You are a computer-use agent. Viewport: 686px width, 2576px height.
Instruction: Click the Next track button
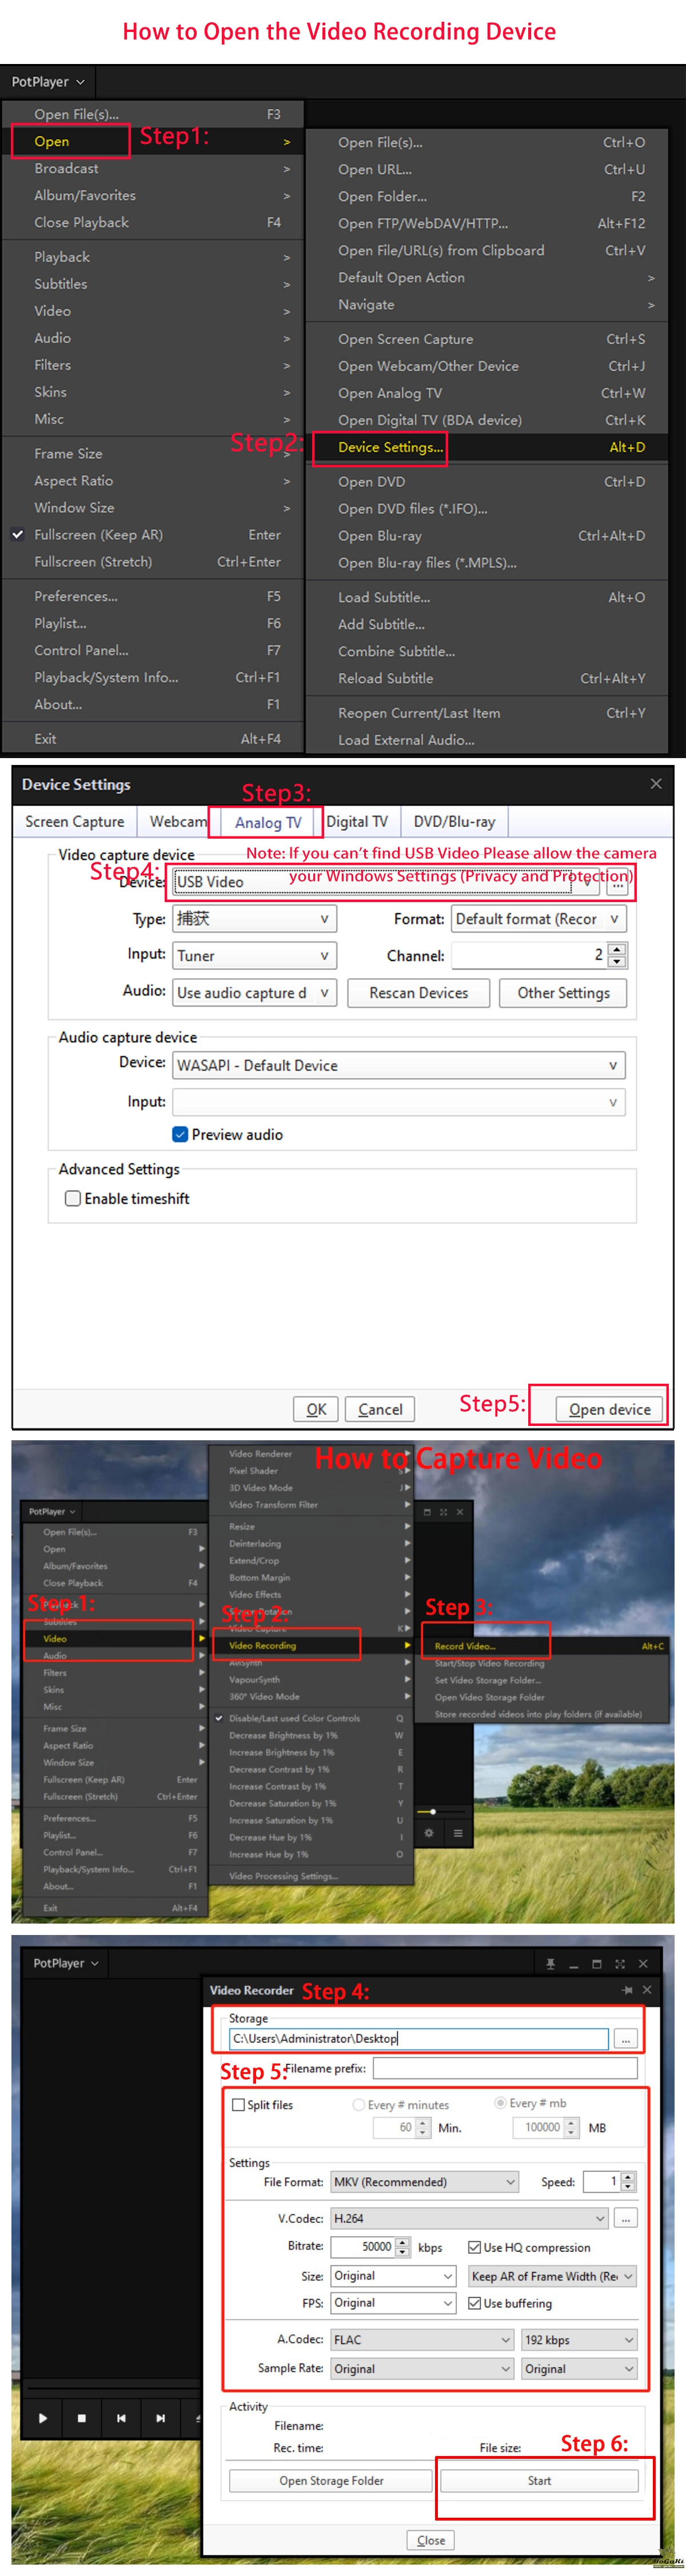tap(160, 2418)
